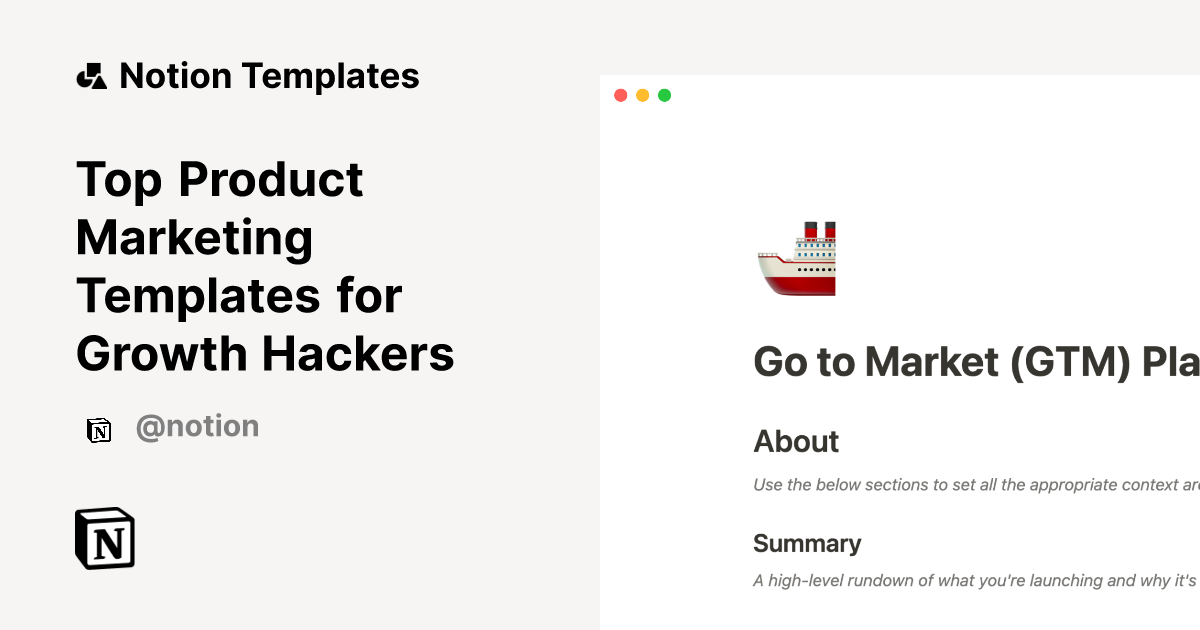This screenshot has width=1200, height=630.
Task: Click the word "Marketing" in the headline
Action: pos(195,238)
